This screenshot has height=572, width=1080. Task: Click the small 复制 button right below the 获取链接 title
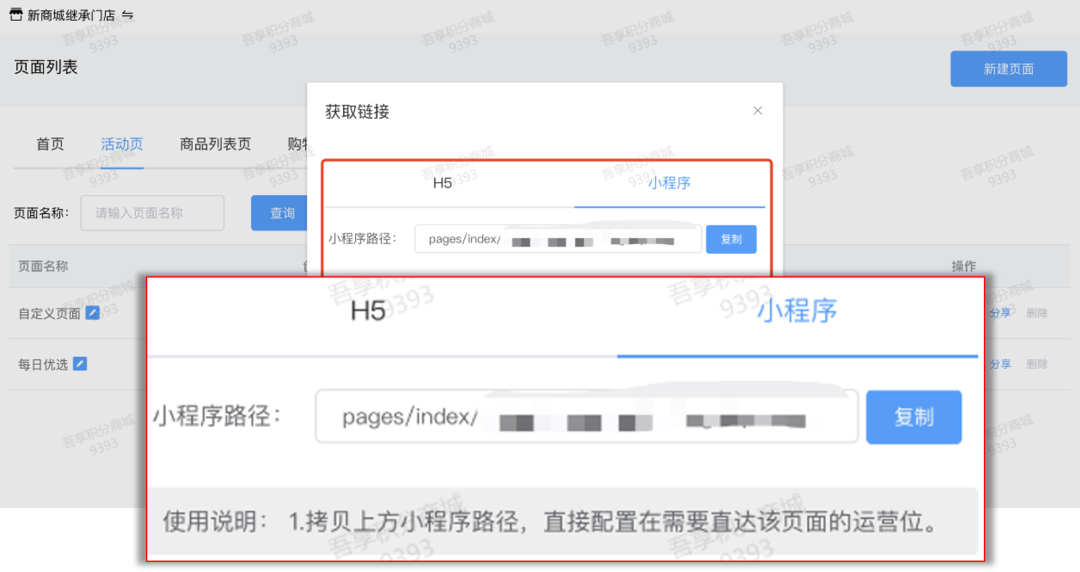pos(731,239)
